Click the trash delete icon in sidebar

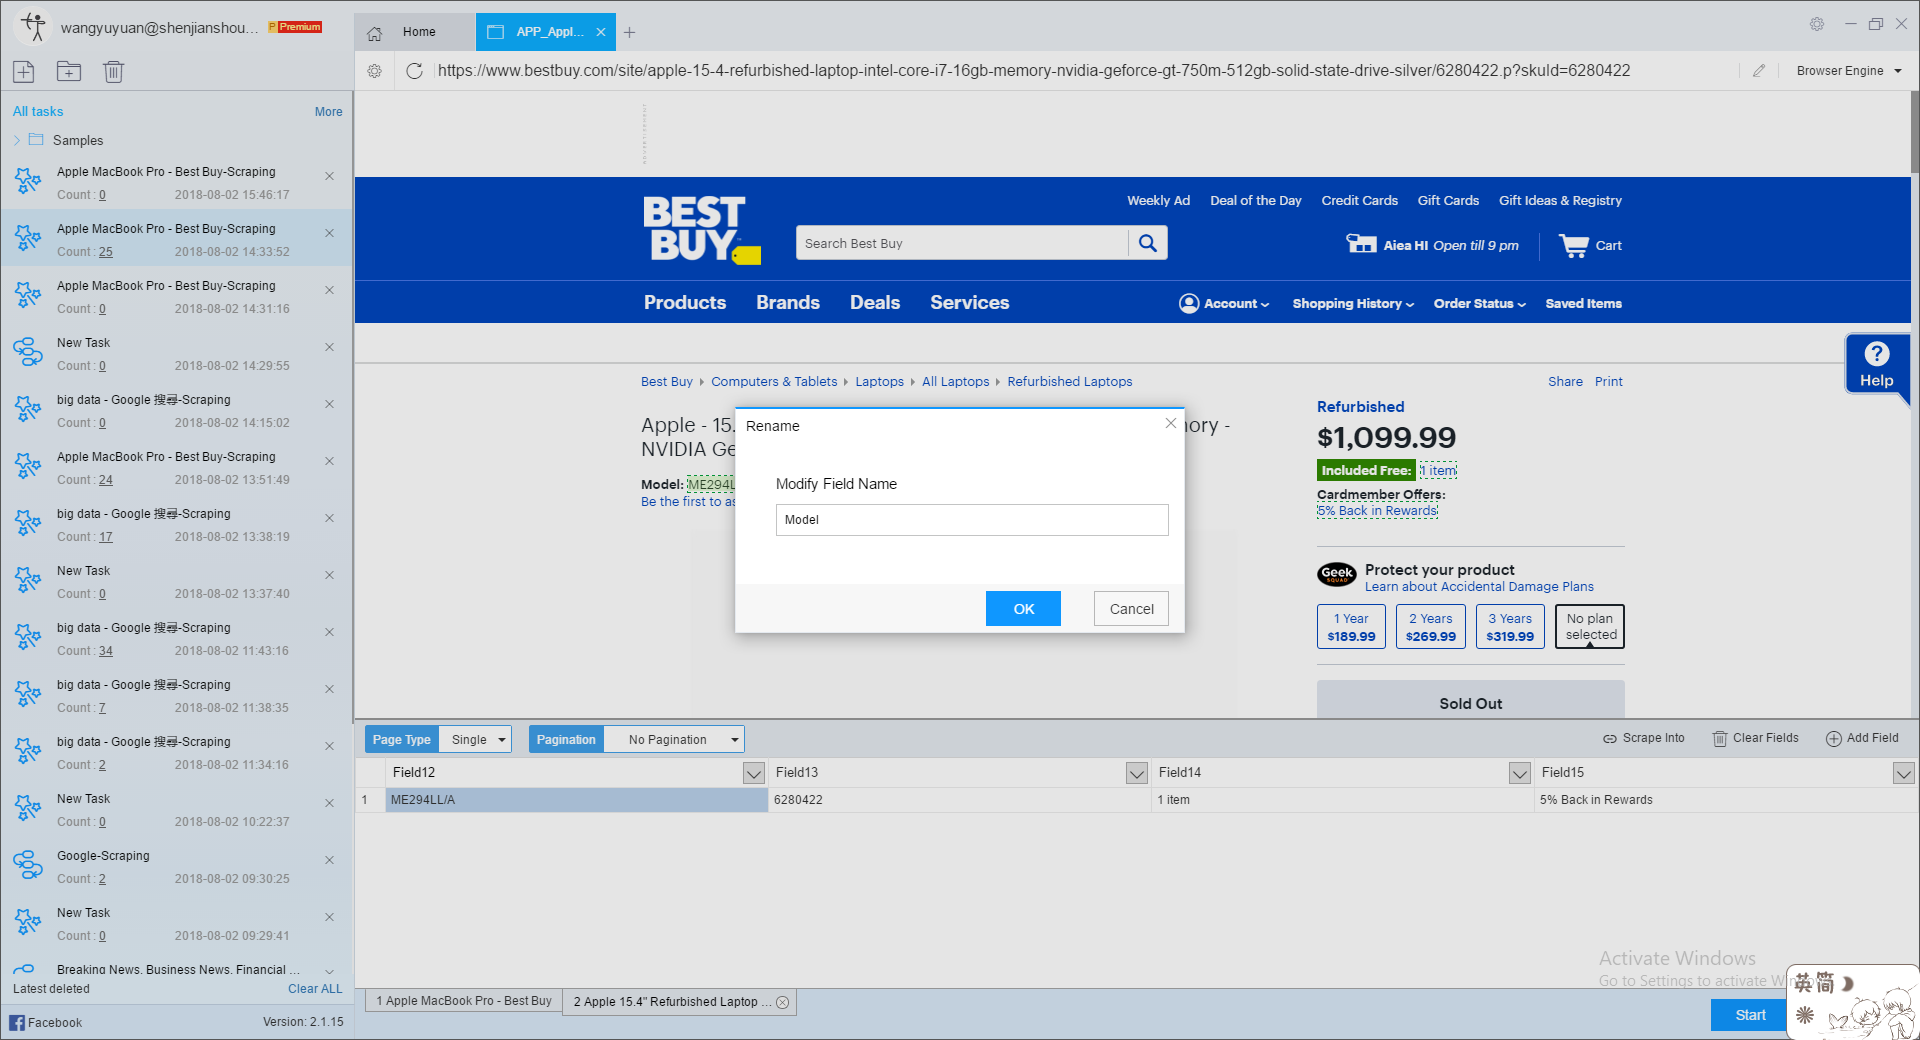[x=114, y=71]
